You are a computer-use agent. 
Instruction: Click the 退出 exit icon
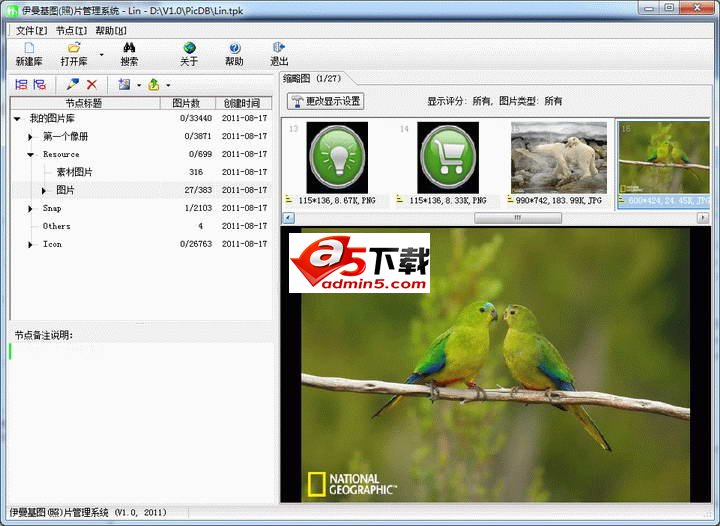[x=279, y=47]
